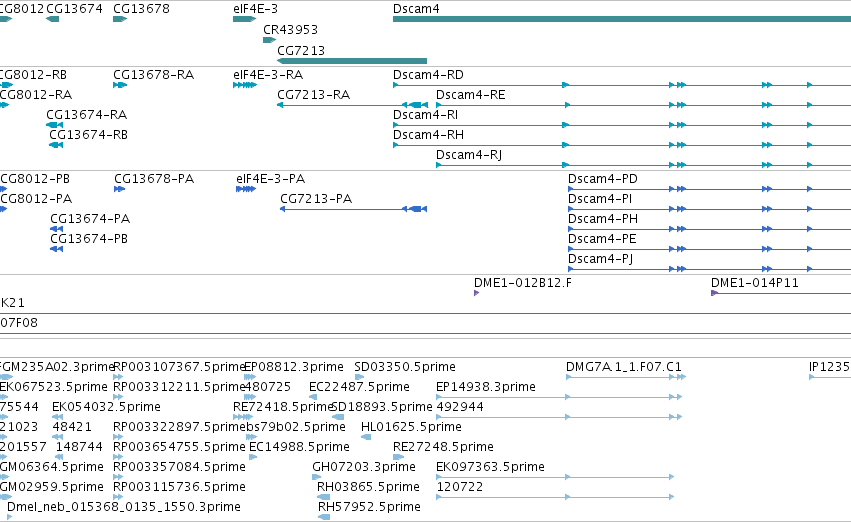This screenshot has width=851, height=522.
Task: Select the Dscam4-PD protein label
Action: 602,179
